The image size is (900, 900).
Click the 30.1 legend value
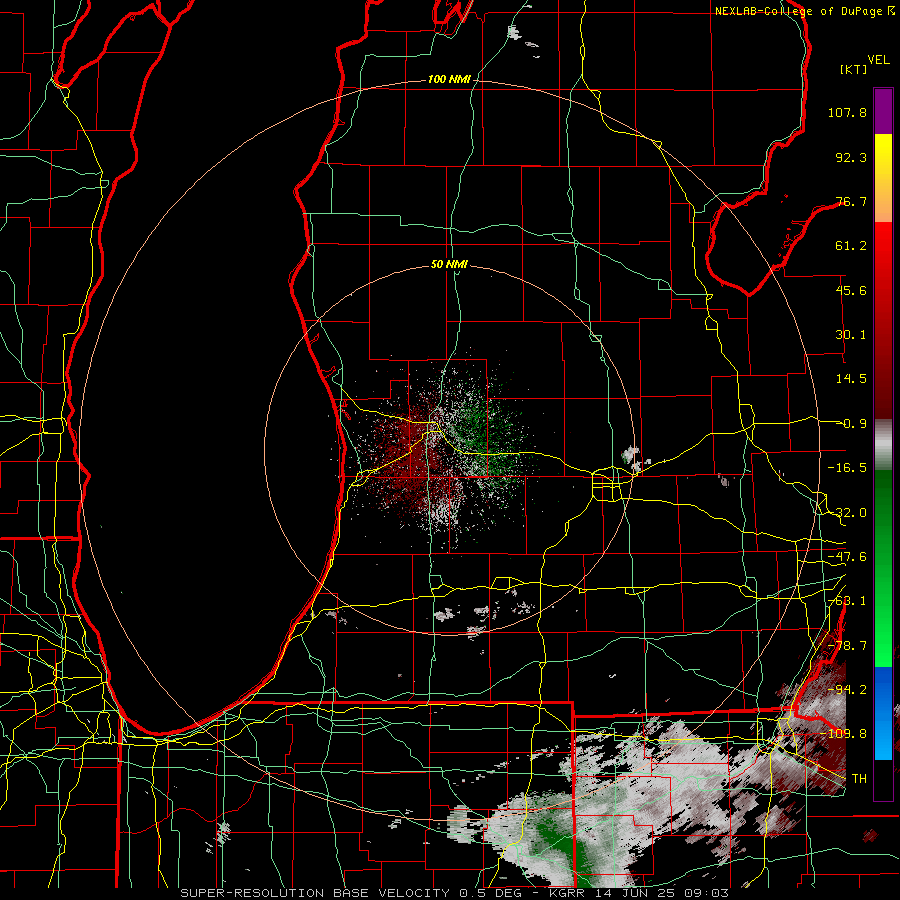pos(851,335)
